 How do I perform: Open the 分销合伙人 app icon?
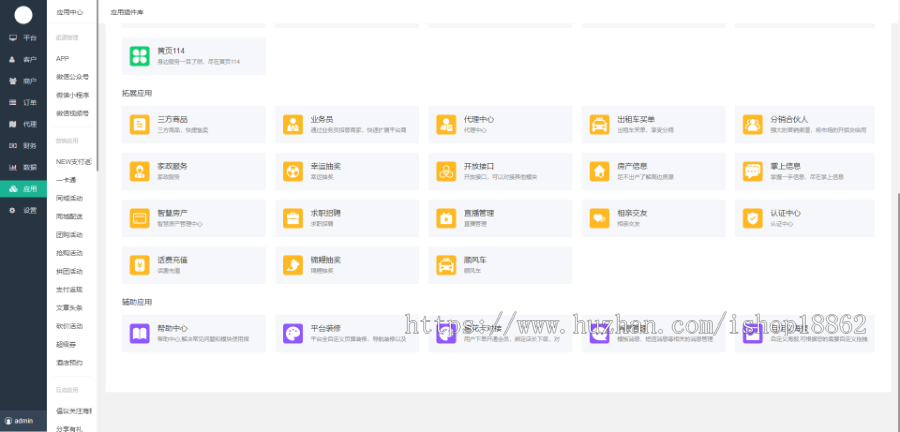pyautogui.click(x=753, y=124)
